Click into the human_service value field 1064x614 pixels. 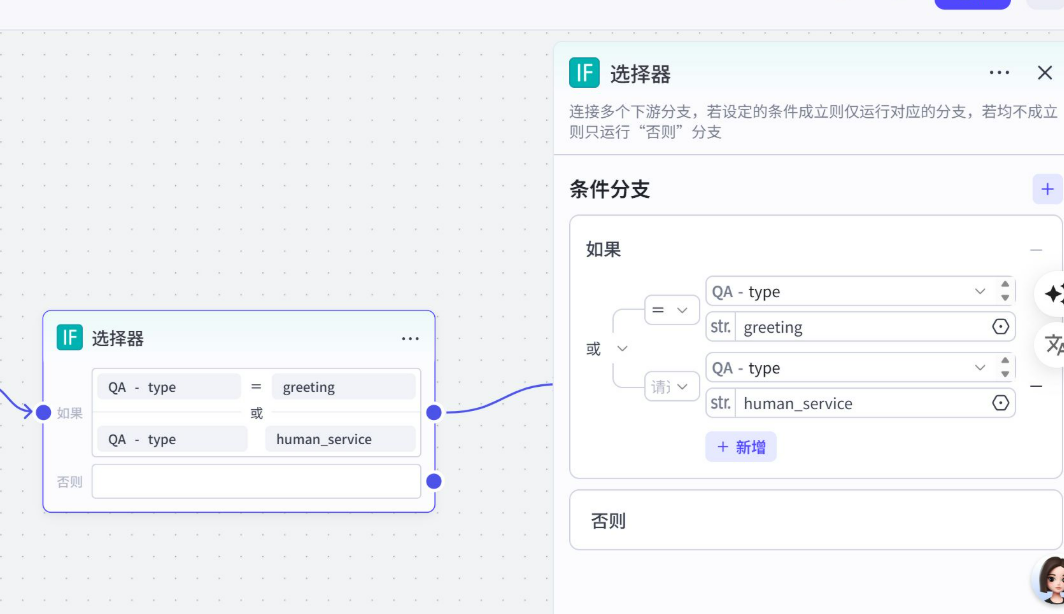coord(862,403)
